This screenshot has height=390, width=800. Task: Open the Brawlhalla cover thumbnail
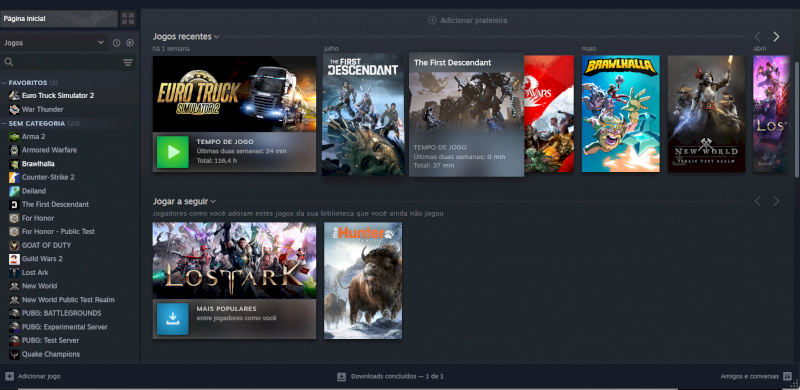(620, 113)
